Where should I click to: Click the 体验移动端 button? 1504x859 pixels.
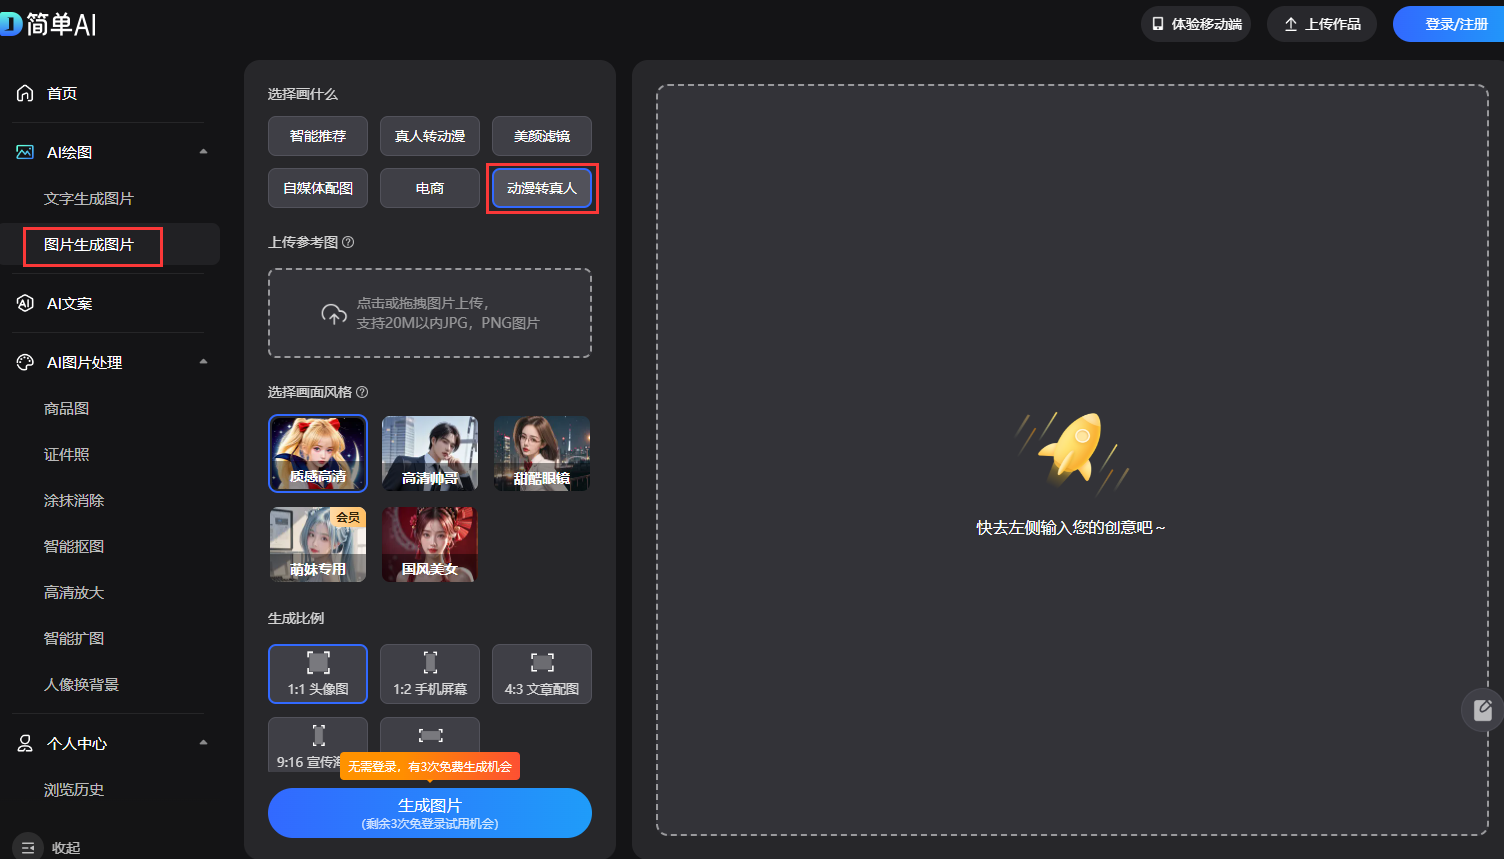pyautogui.click(x=1196, y=24)
